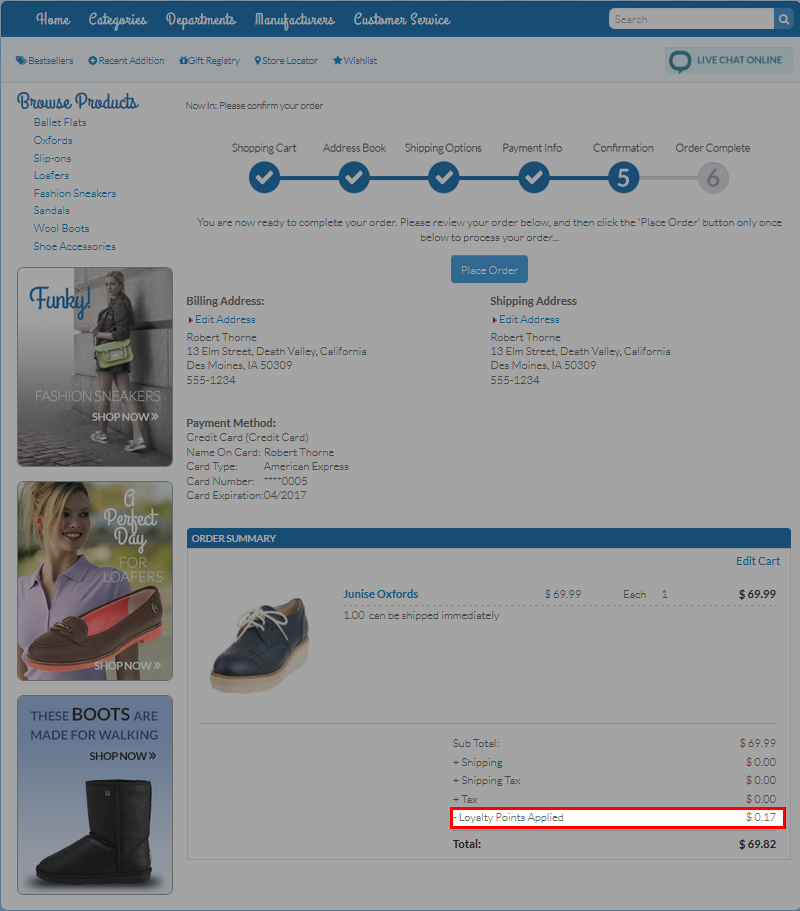
Task: Click the Loyalty Points Applied row
Action: 618,817
